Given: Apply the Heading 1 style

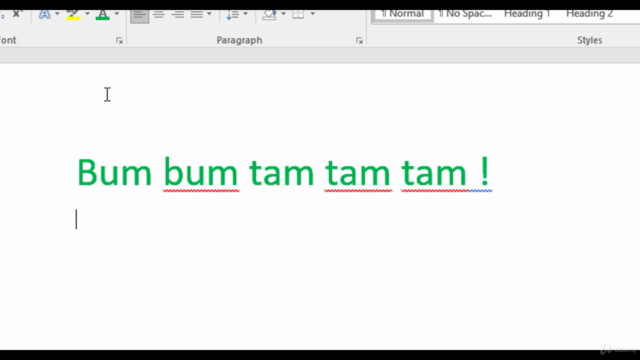Looking at the screenshot, I should click(527, 14).
